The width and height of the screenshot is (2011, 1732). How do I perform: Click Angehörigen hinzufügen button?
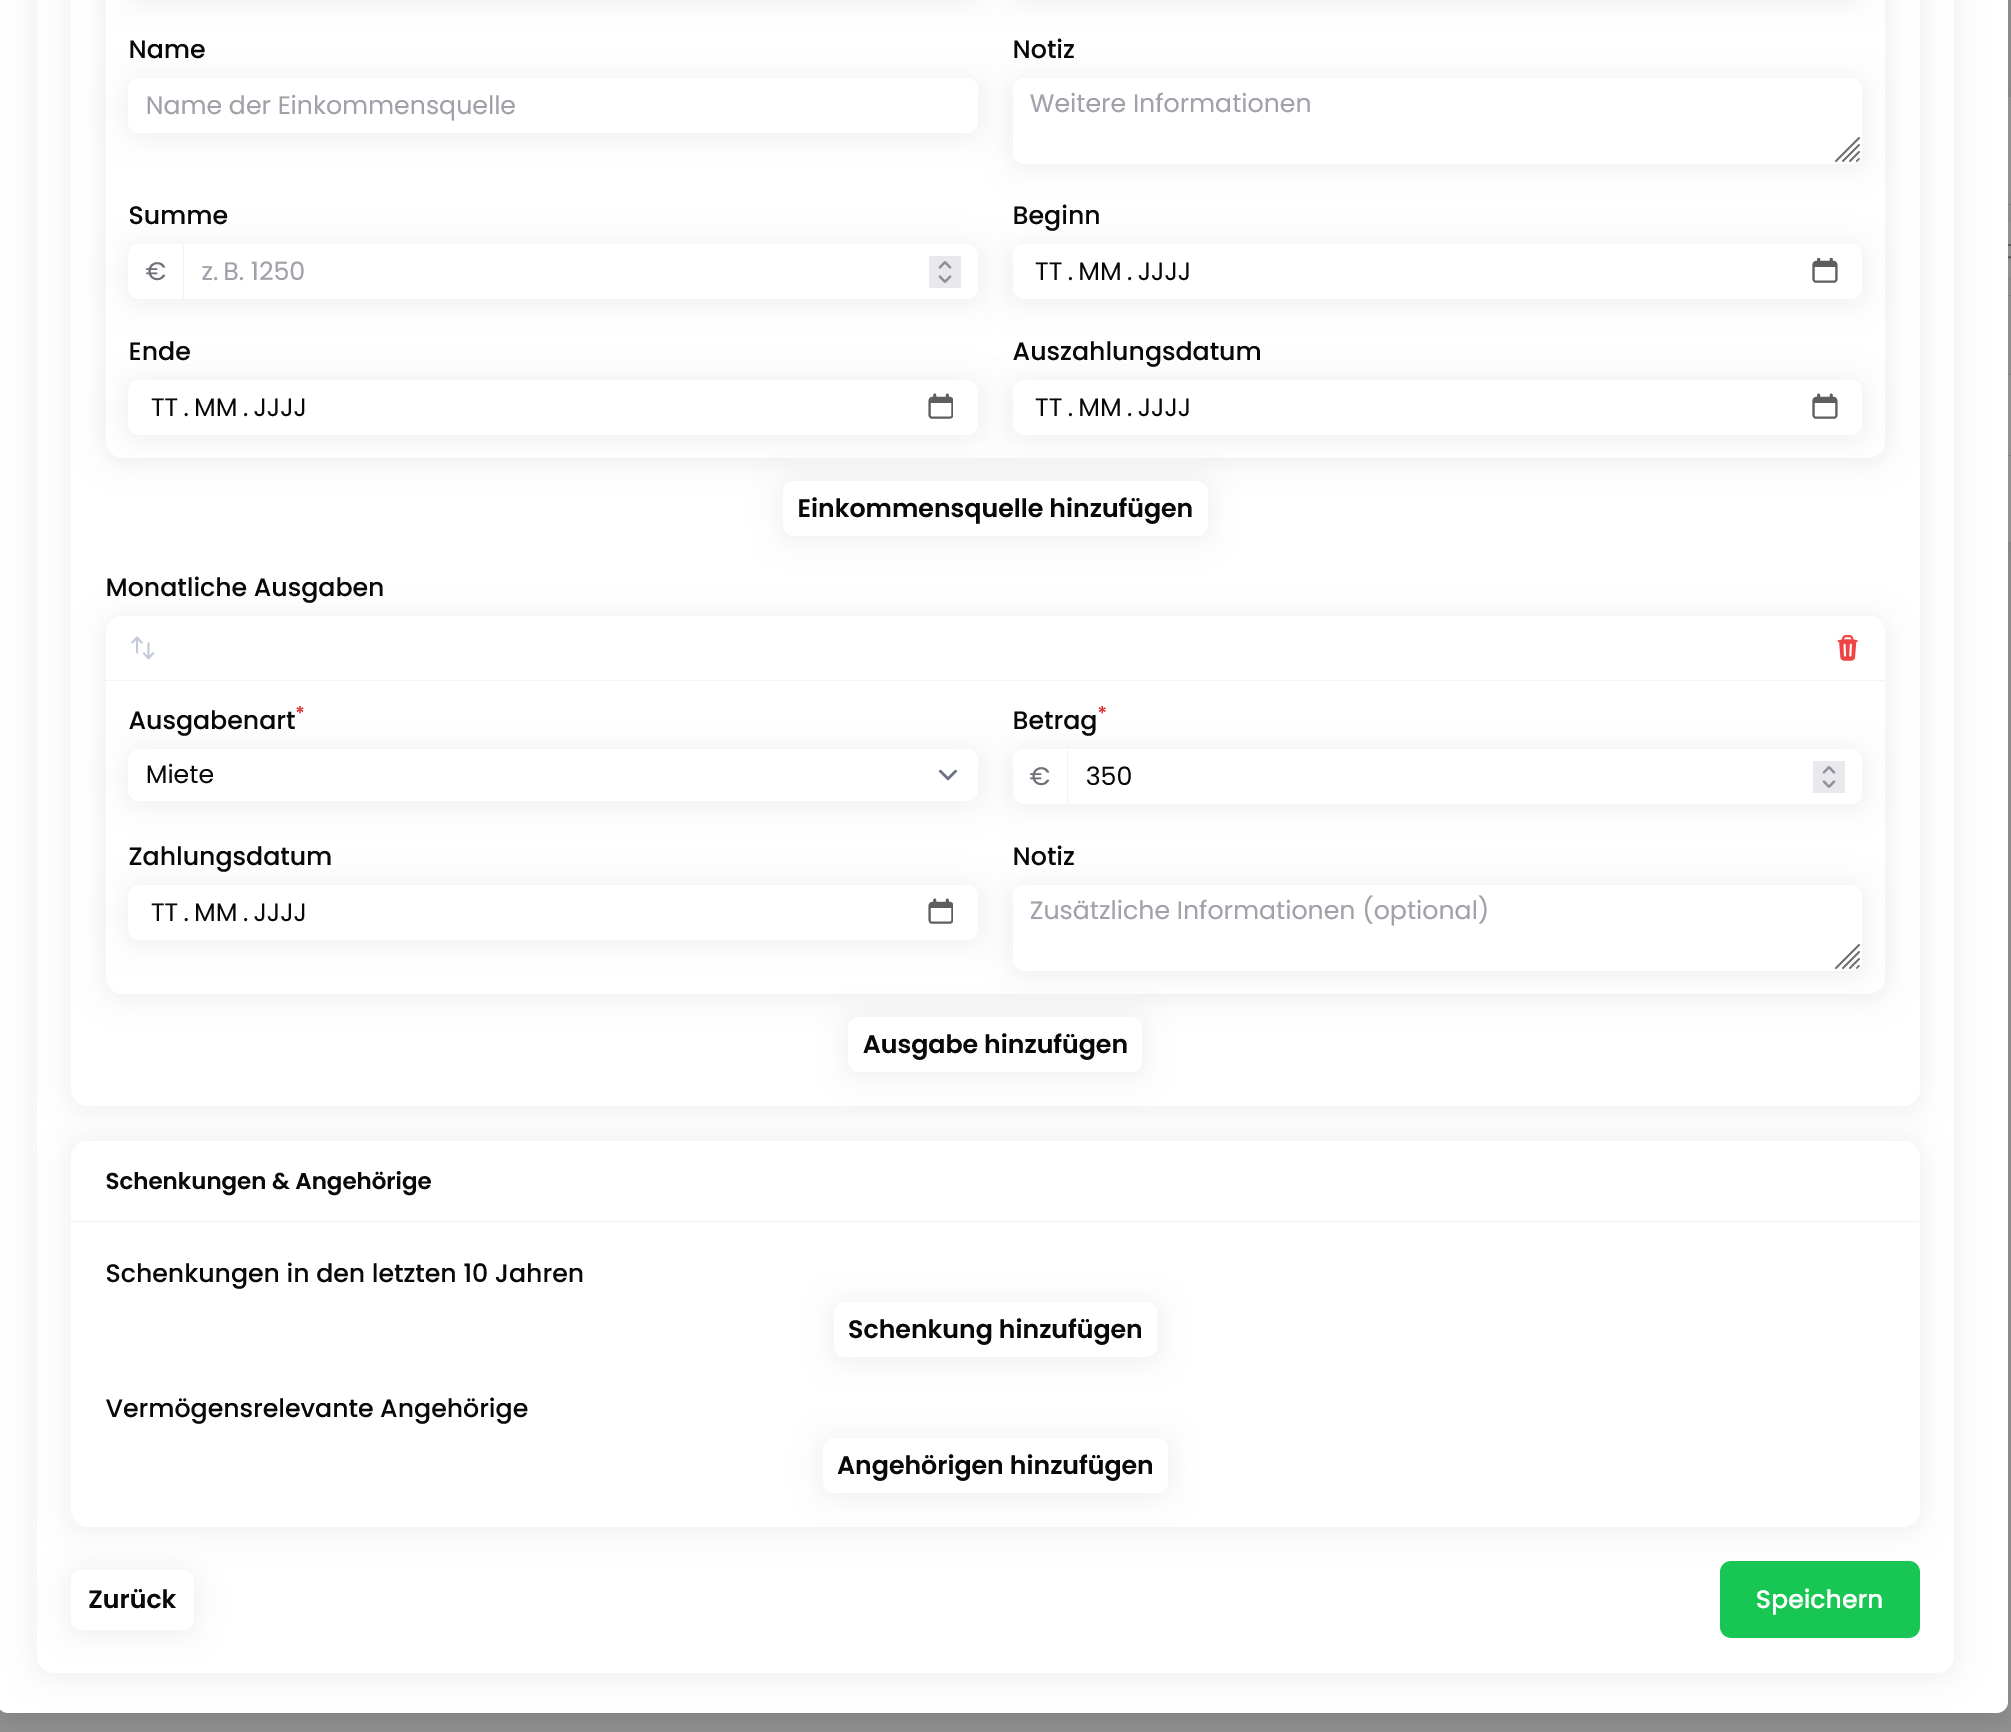[994, 1465]
